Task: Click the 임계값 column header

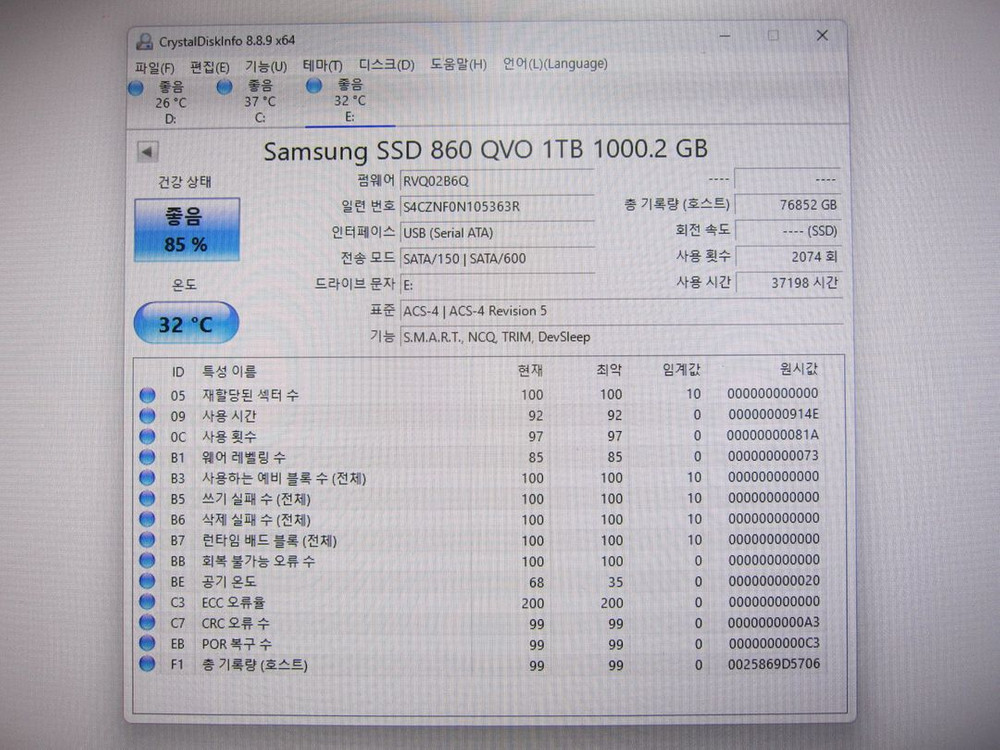Action: pos(681,369)
